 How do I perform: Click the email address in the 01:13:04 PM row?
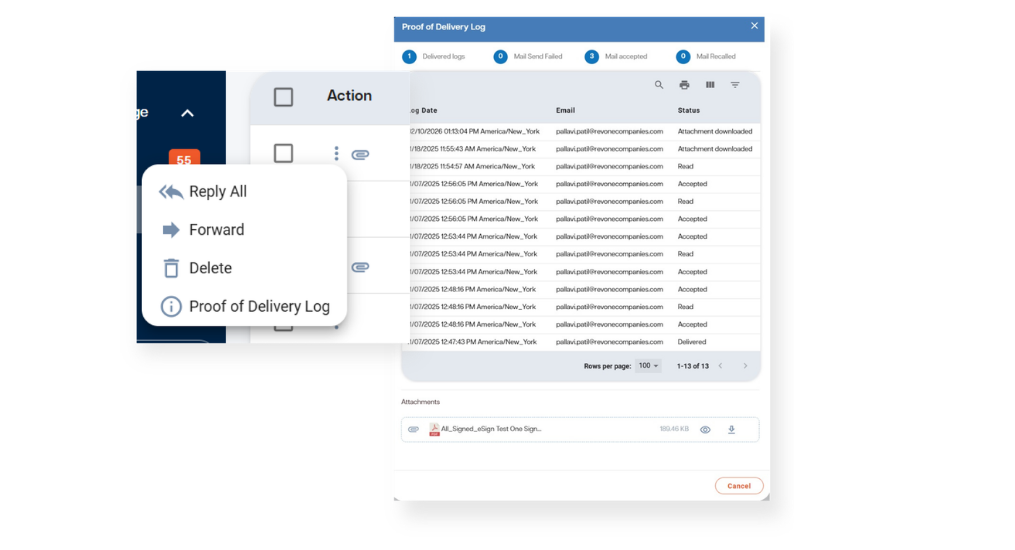pyautogui.click(x=609, y=131)
